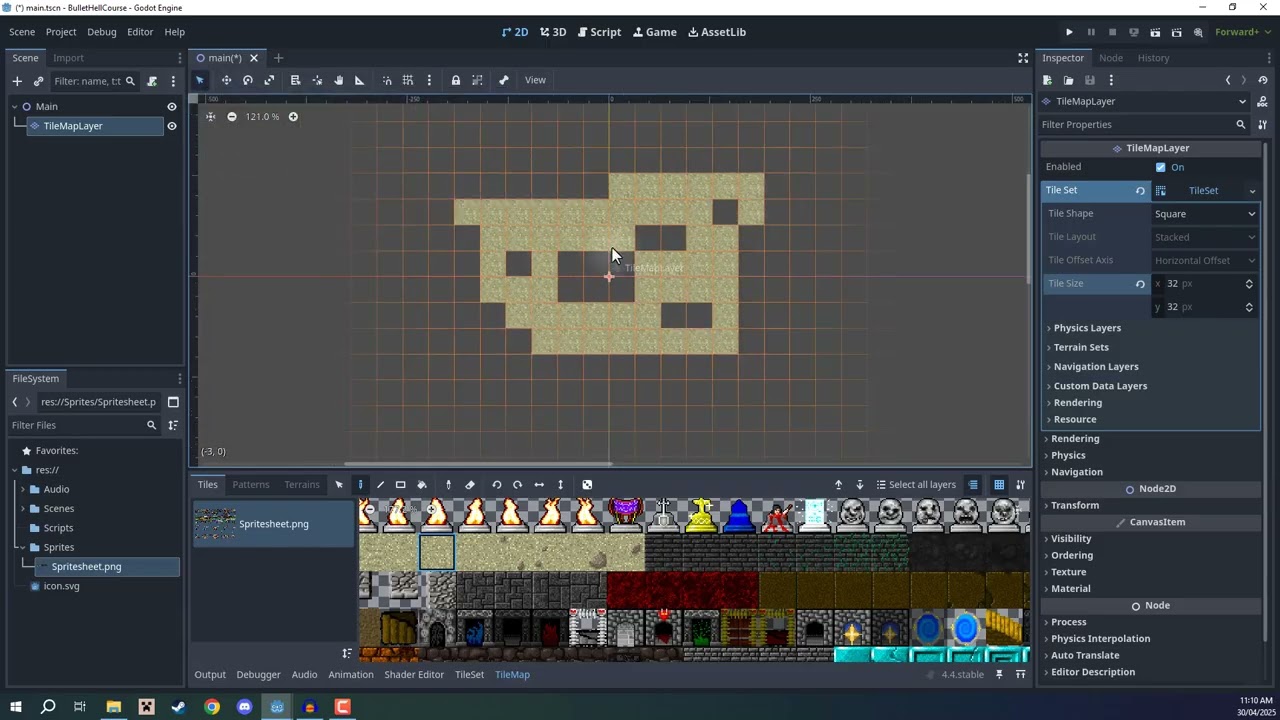Center the viewport view
1280x720 pixels.
(x=210, y=117)
